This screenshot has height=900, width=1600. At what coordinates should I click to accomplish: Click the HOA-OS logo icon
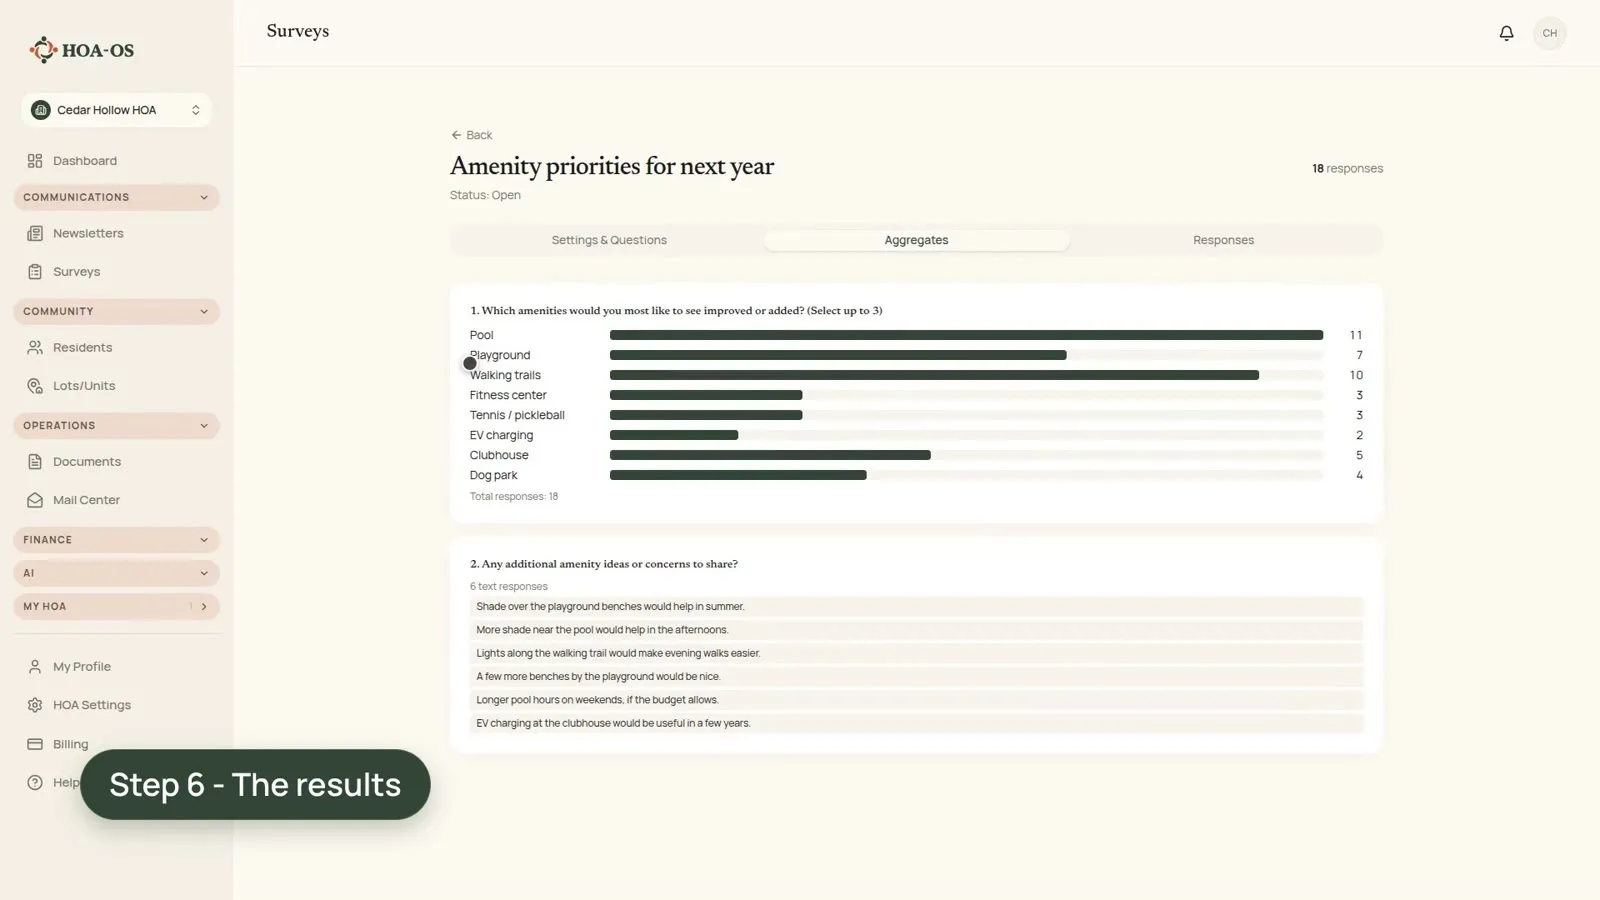click(x=43, y=50)
